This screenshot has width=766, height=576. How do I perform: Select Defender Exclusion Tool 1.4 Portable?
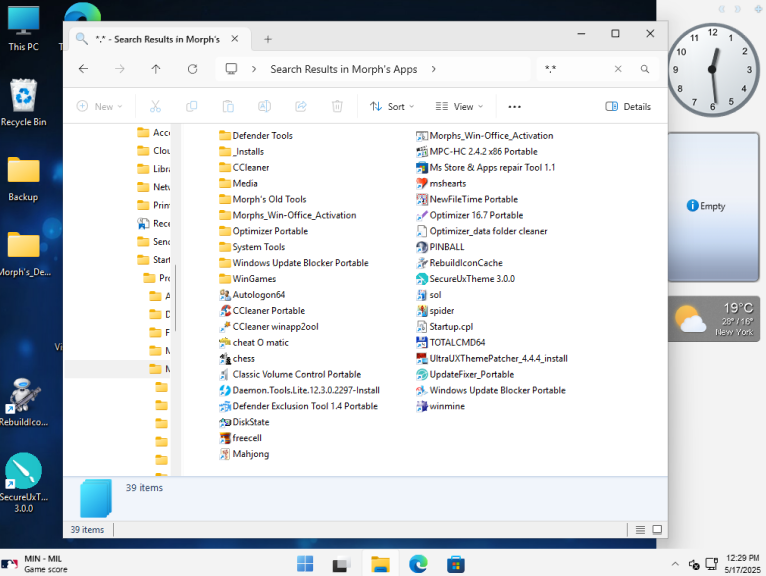click(298, 406)
